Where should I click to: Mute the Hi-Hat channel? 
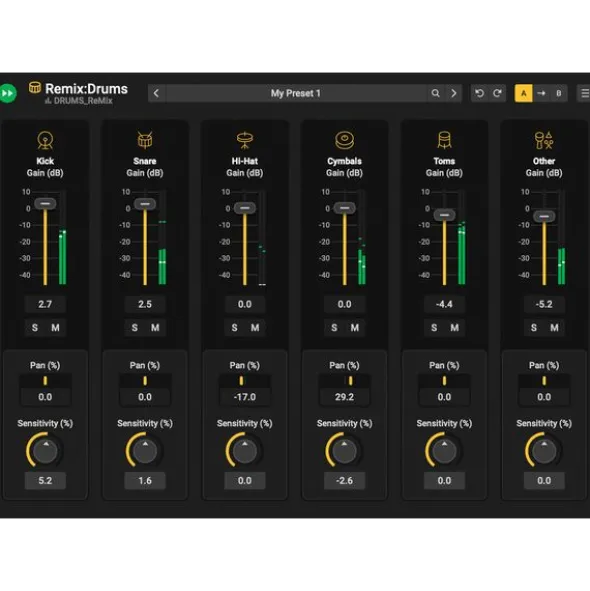pos(255,328)
